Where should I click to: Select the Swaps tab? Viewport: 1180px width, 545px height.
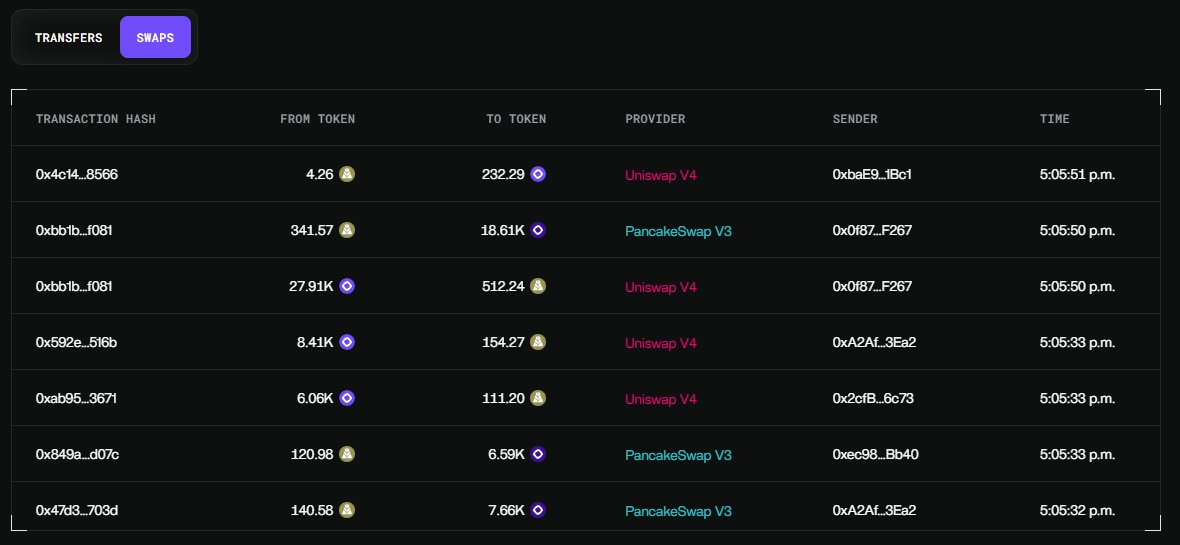click(x=155, y=38)
